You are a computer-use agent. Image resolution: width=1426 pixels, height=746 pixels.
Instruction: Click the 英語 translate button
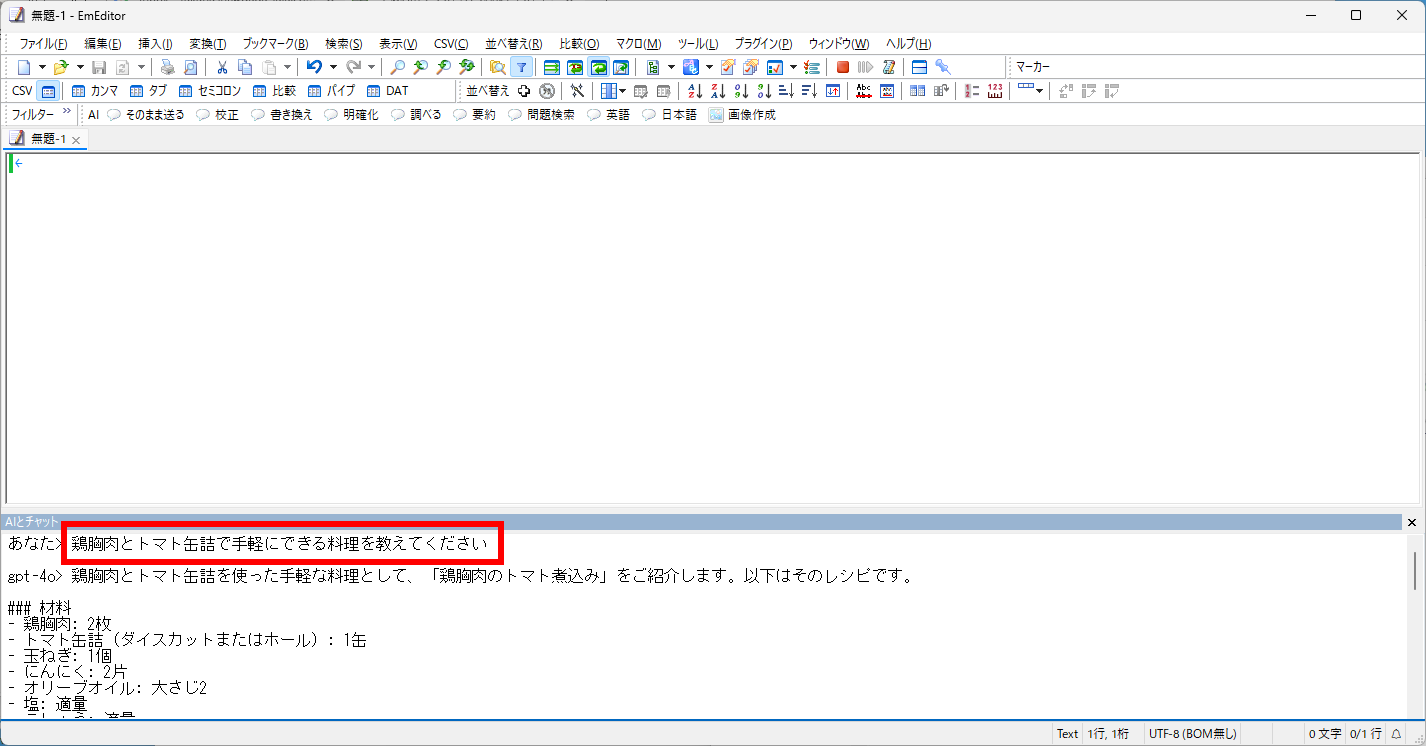(x=609, y=115)
